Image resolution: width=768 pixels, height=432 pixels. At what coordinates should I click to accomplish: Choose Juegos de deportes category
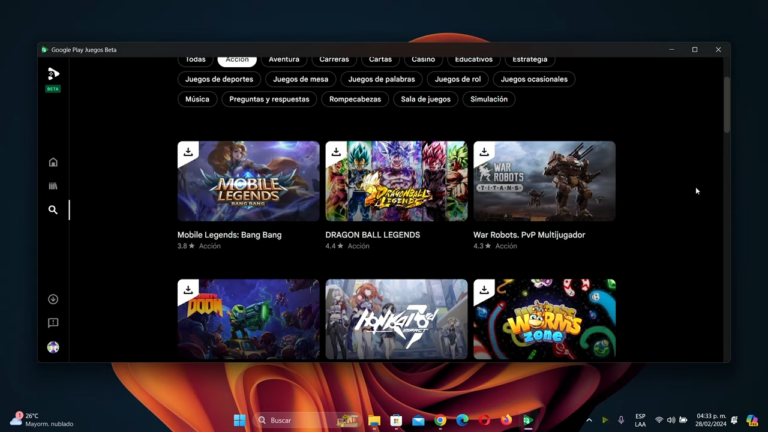219,79
